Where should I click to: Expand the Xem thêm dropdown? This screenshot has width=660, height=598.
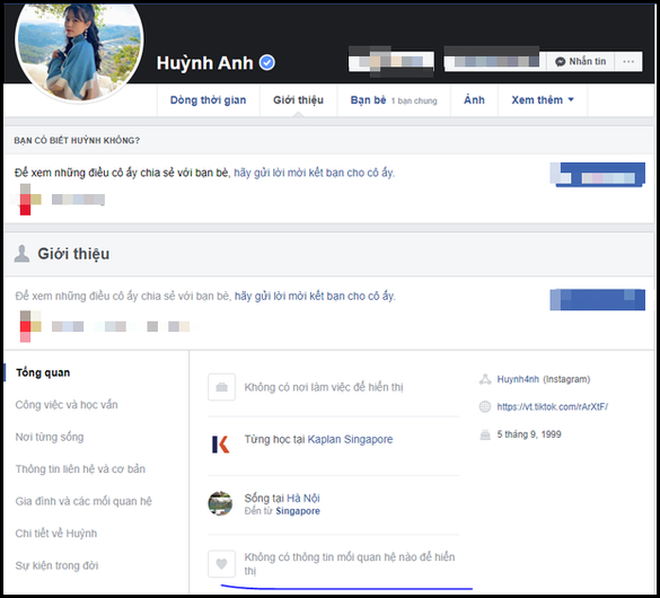[x=542, y=100]
